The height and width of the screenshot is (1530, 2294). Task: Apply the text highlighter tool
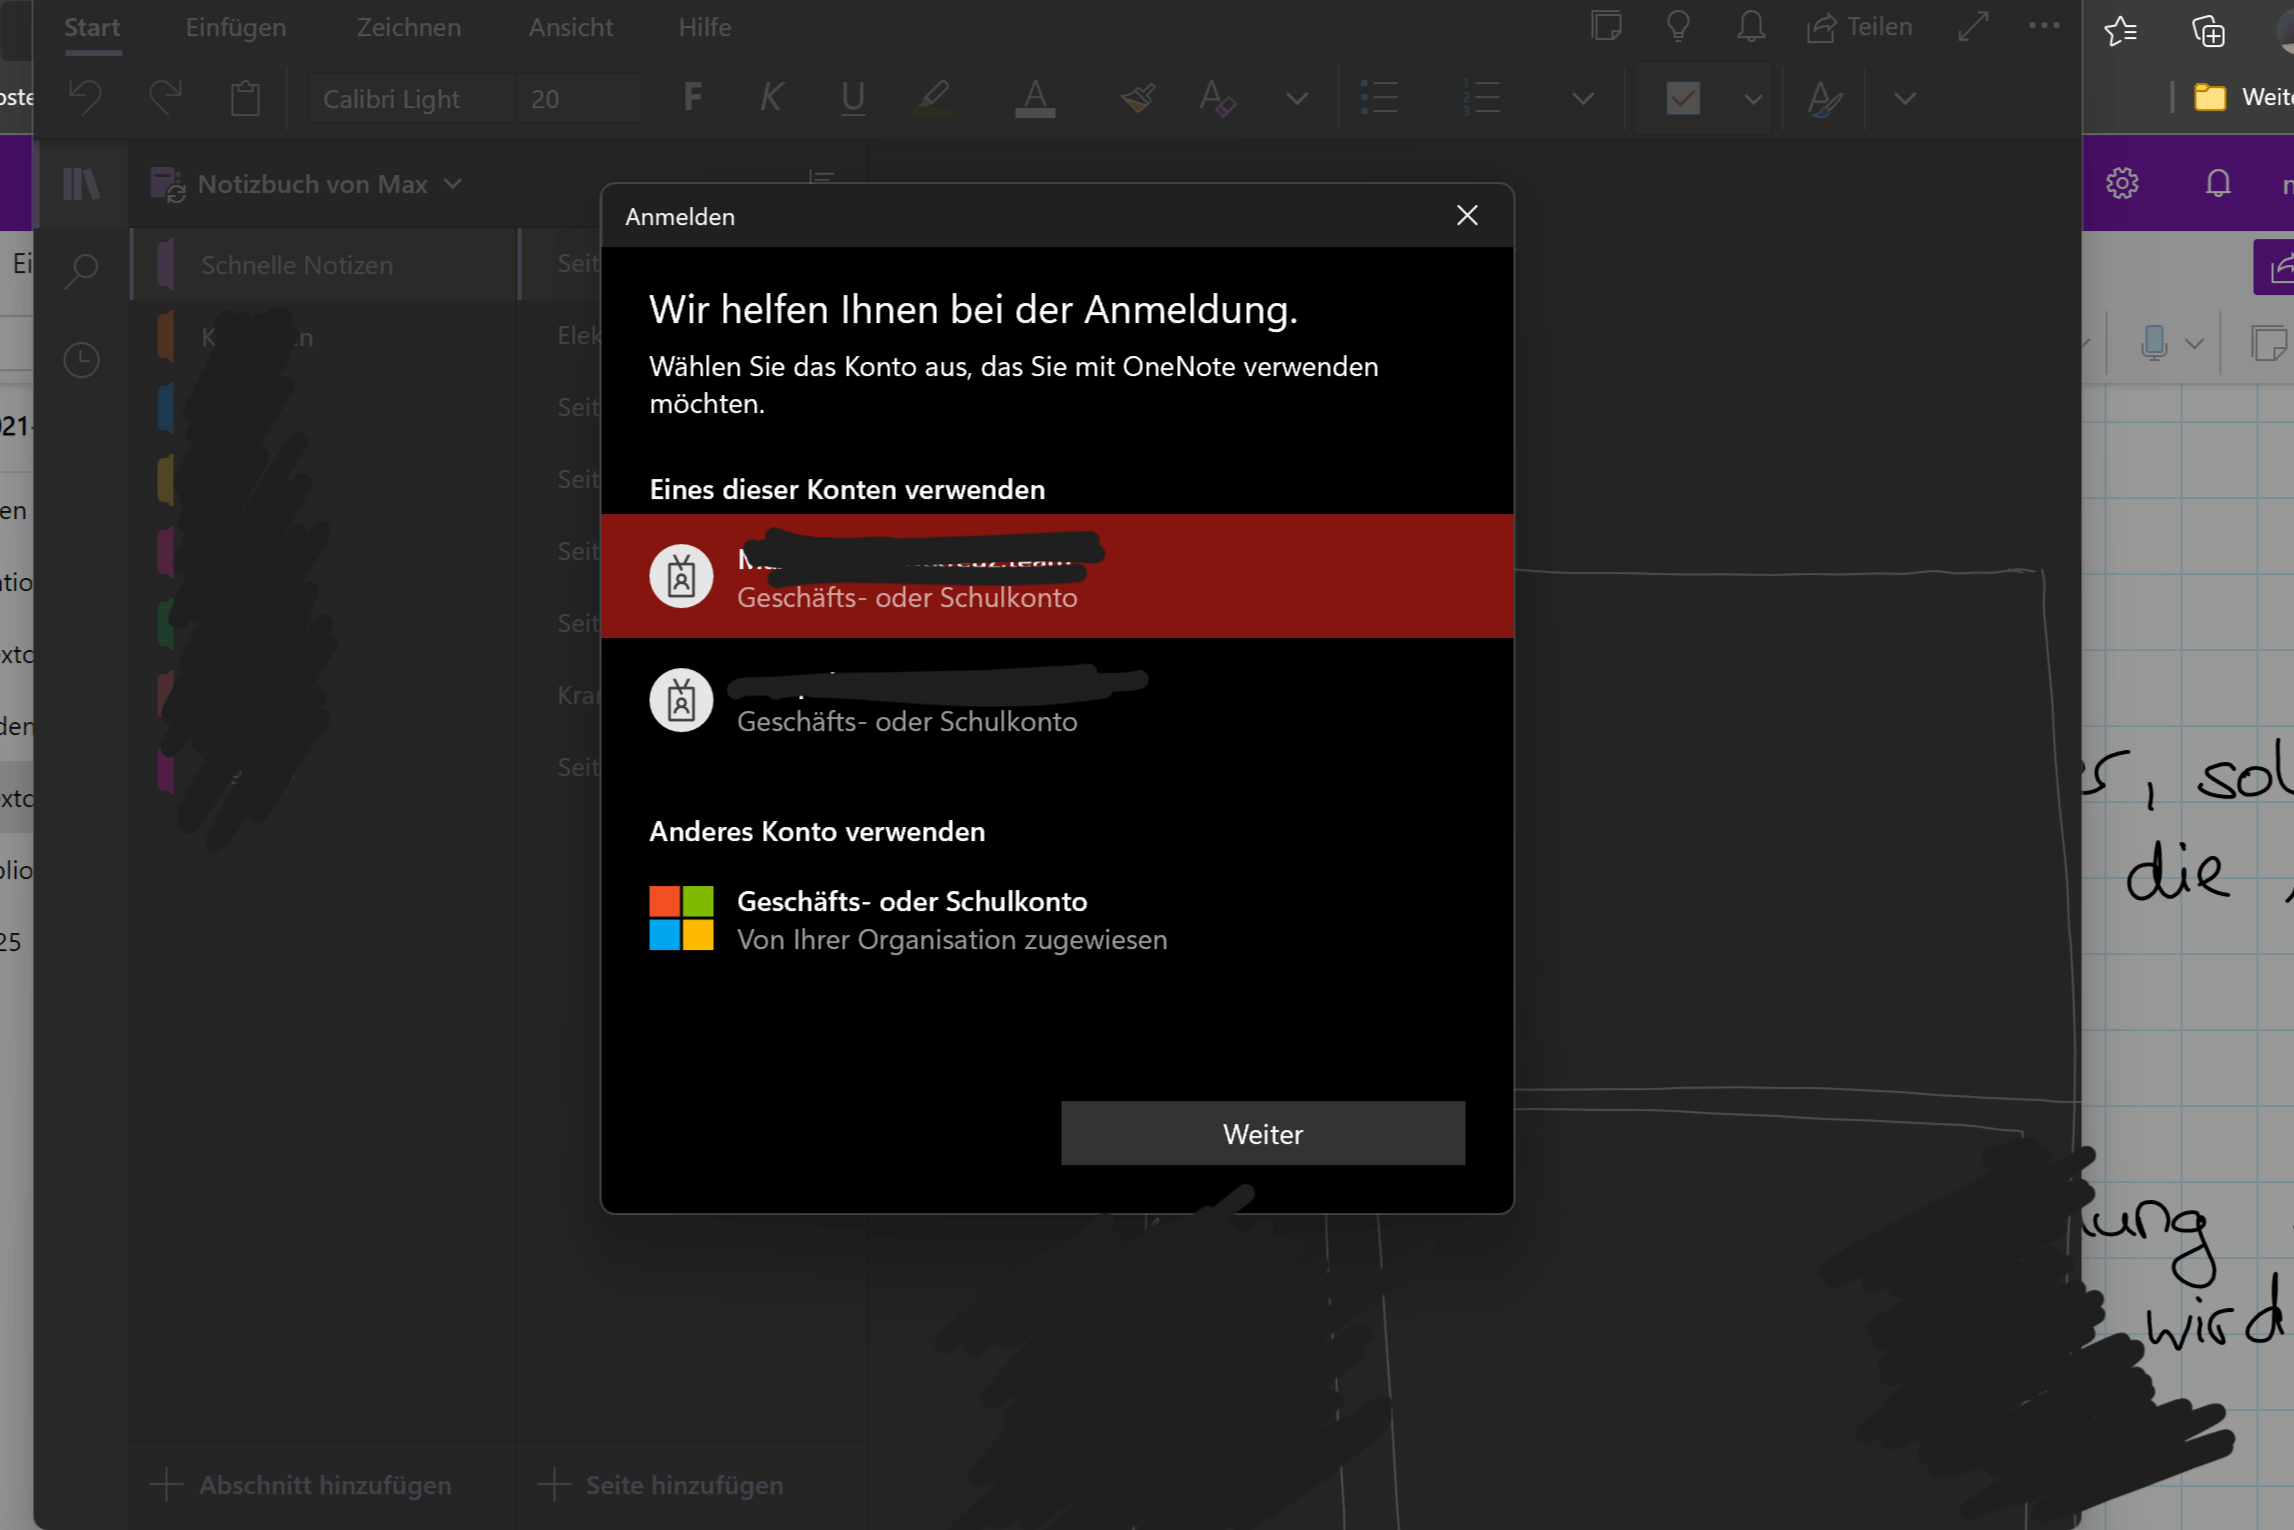tap(933, 98)
